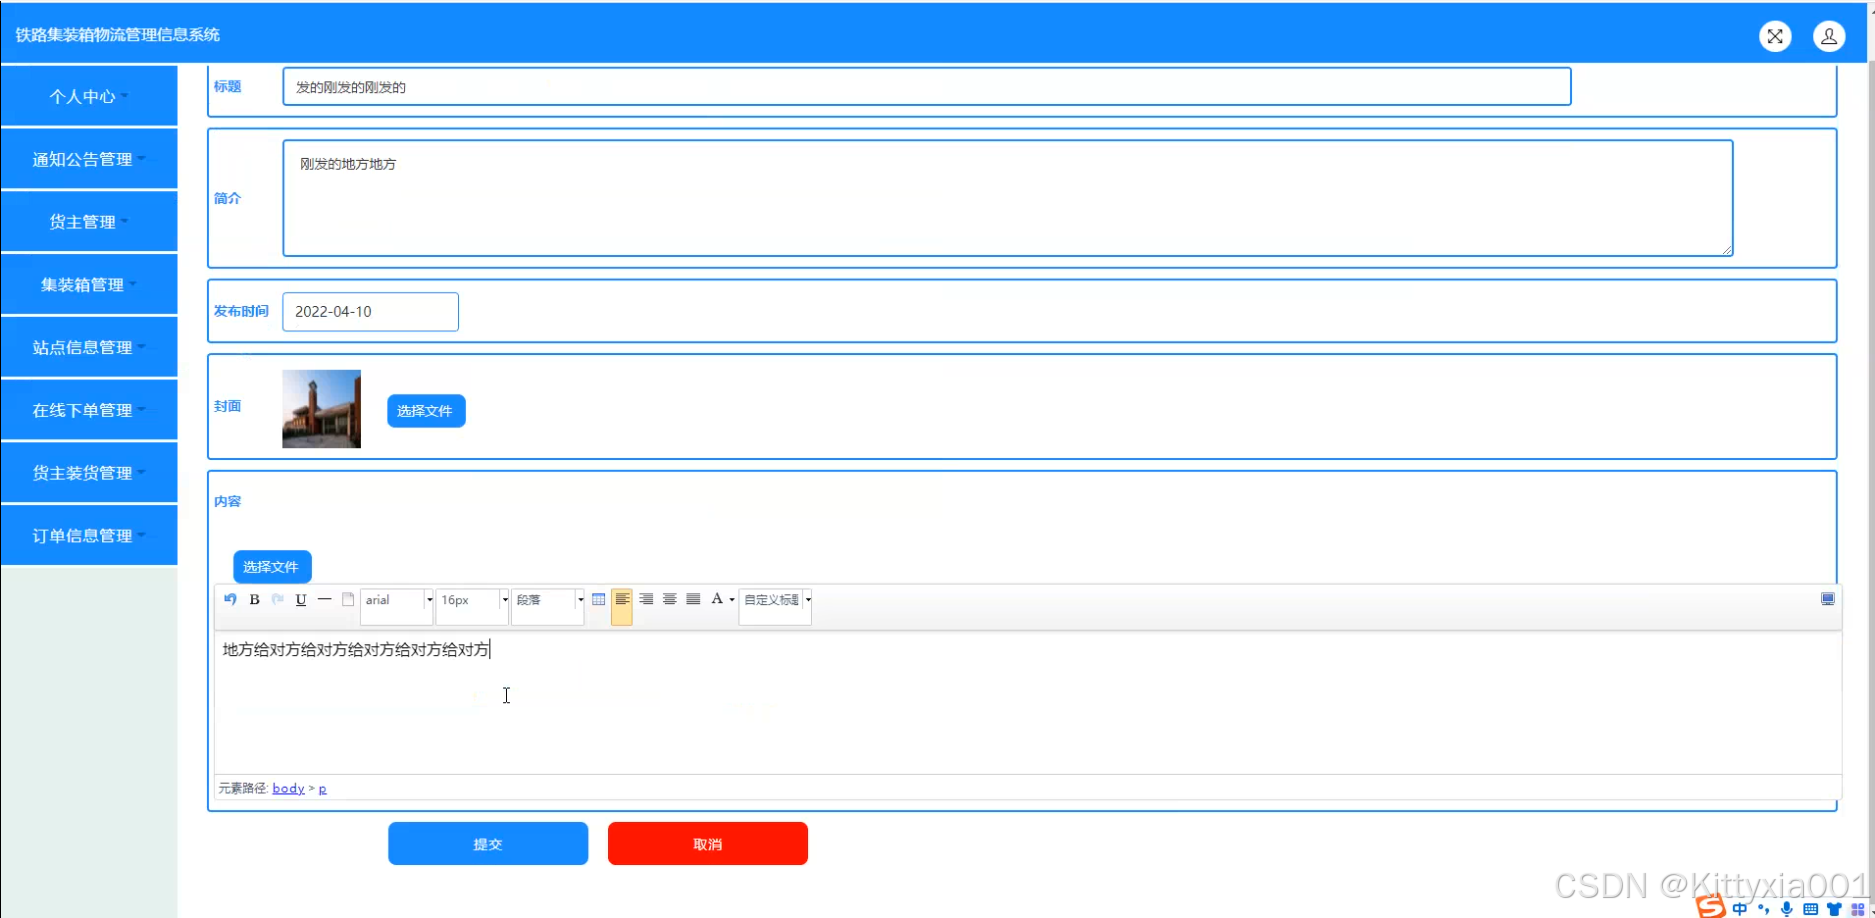This screenshot has height=918, width=1875.
Task: Click the body link in element path
Action: tap(288, 788)
